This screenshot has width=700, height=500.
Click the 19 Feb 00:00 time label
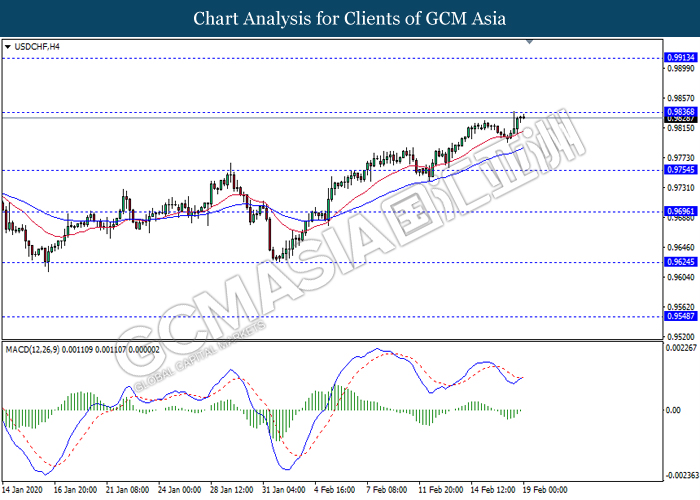pos(545,490)
